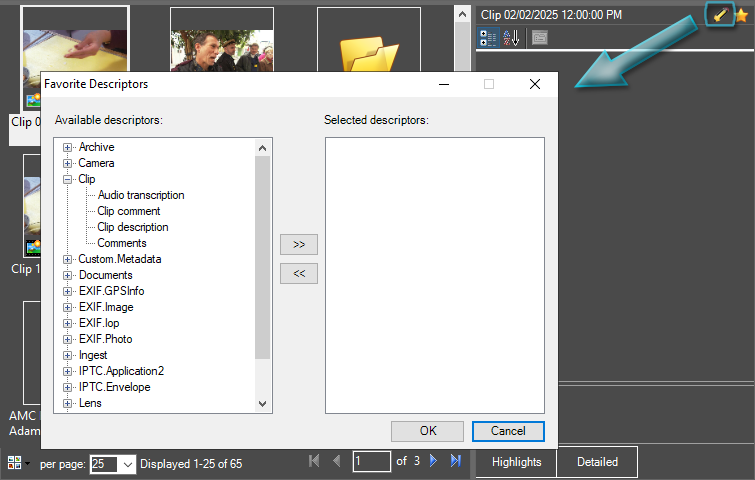Screen dimensions: 755x480
Task: Click the descriptor tree scrollbar thumb
Action: (262, 258)
